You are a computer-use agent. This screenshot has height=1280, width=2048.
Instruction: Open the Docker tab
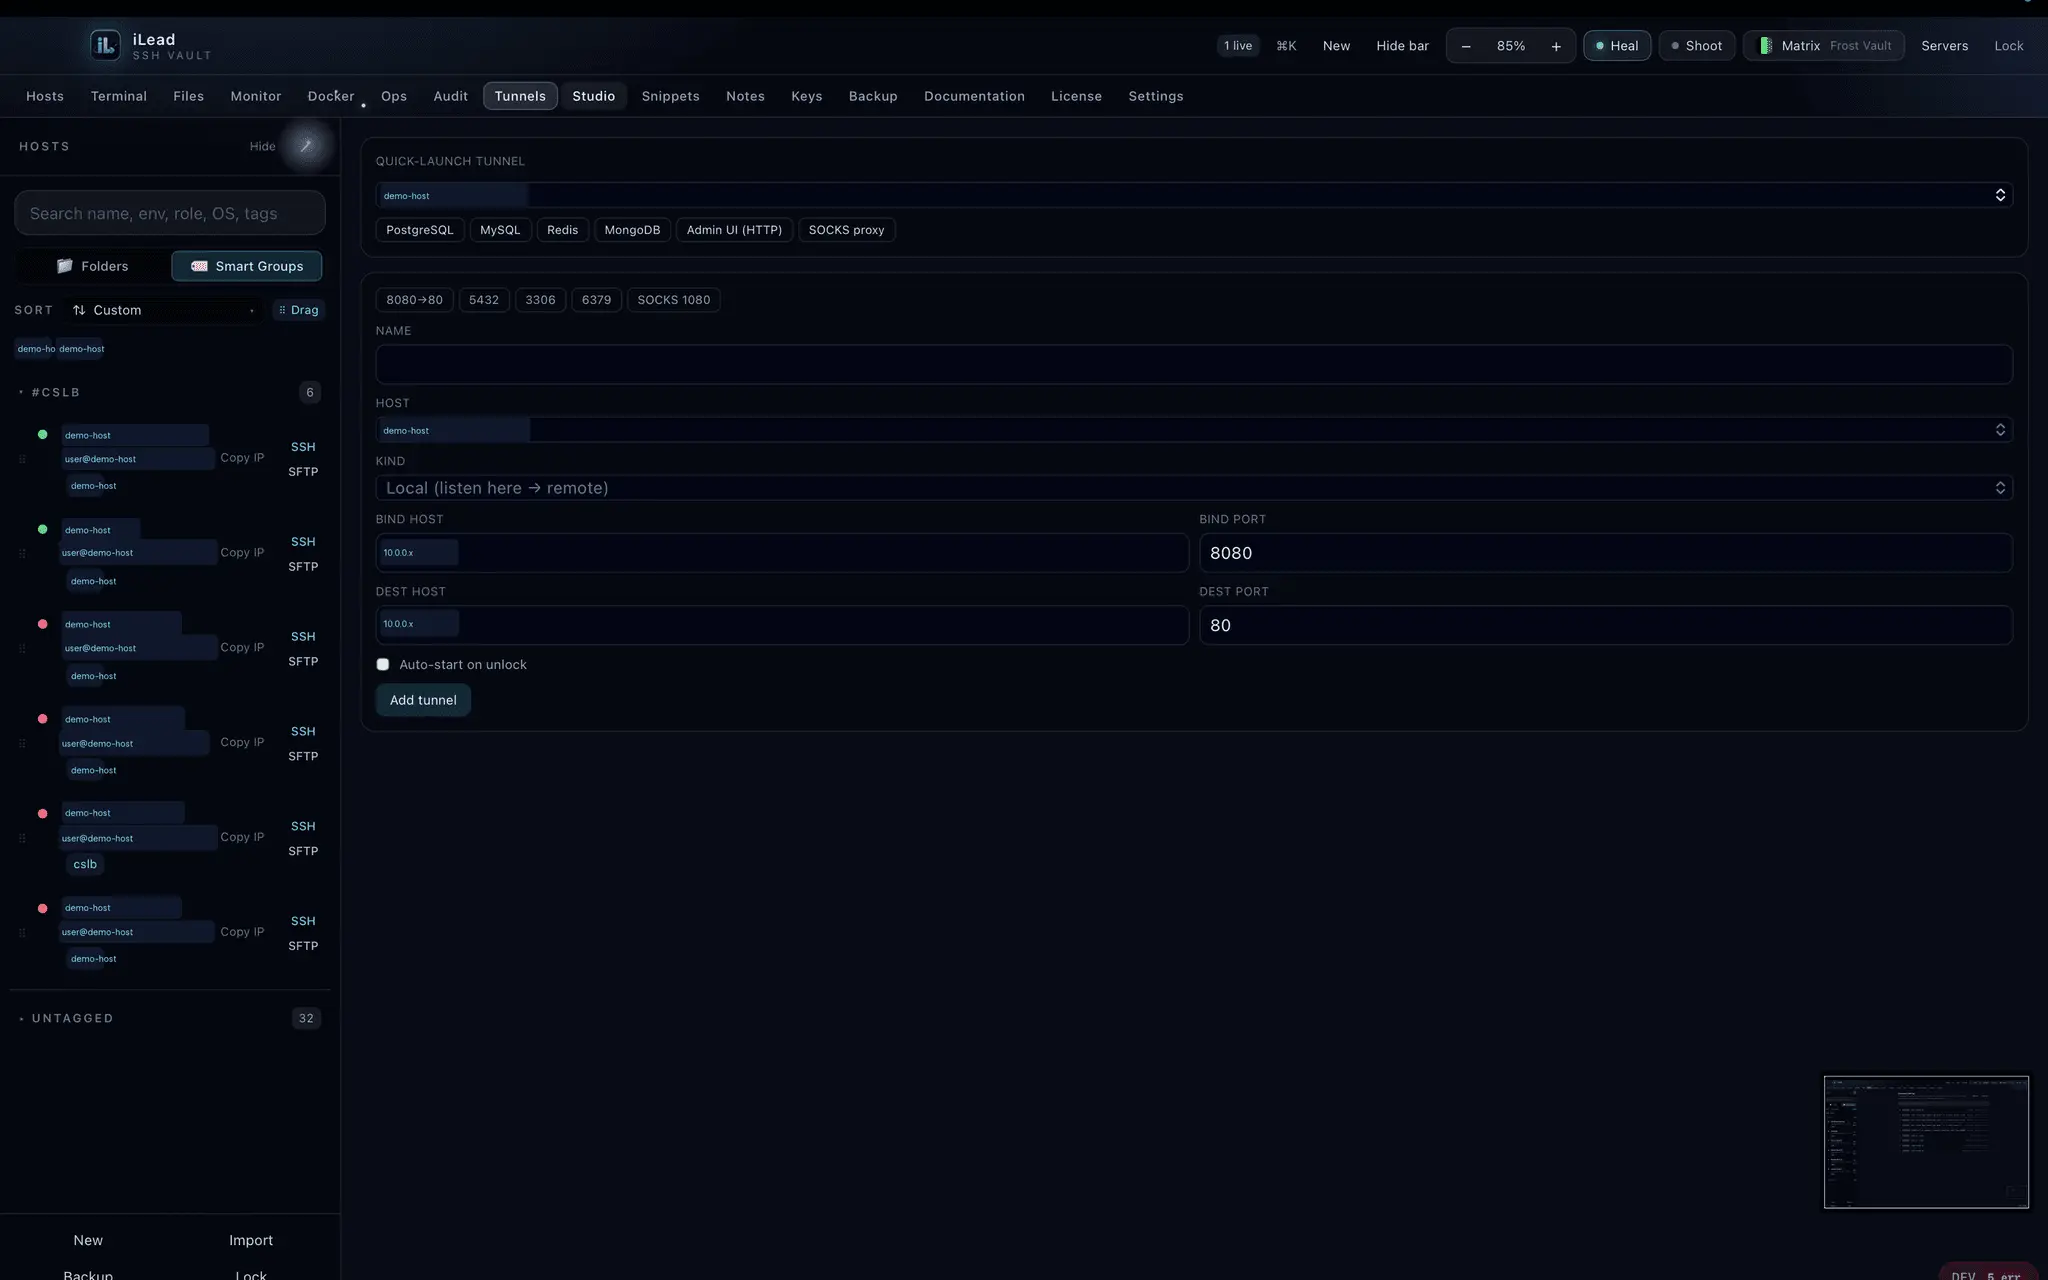click(x=331, y=96)
